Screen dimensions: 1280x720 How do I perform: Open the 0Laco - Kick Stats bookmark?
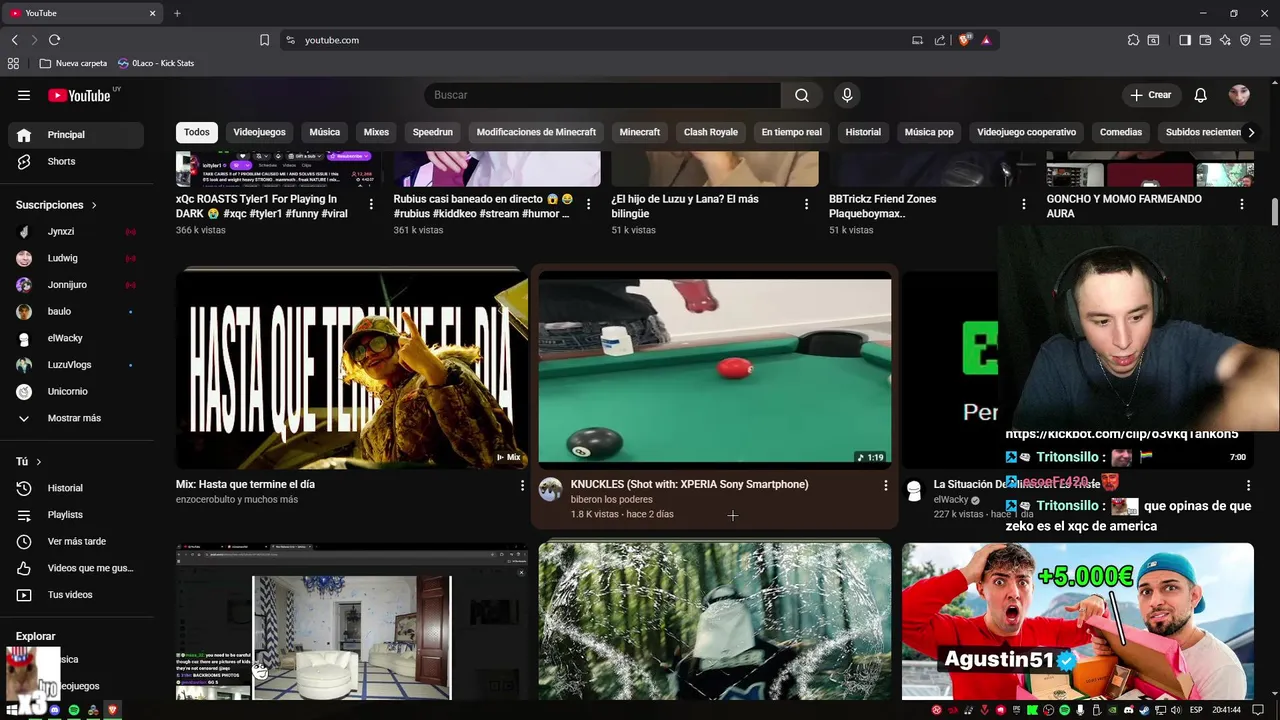156,63
